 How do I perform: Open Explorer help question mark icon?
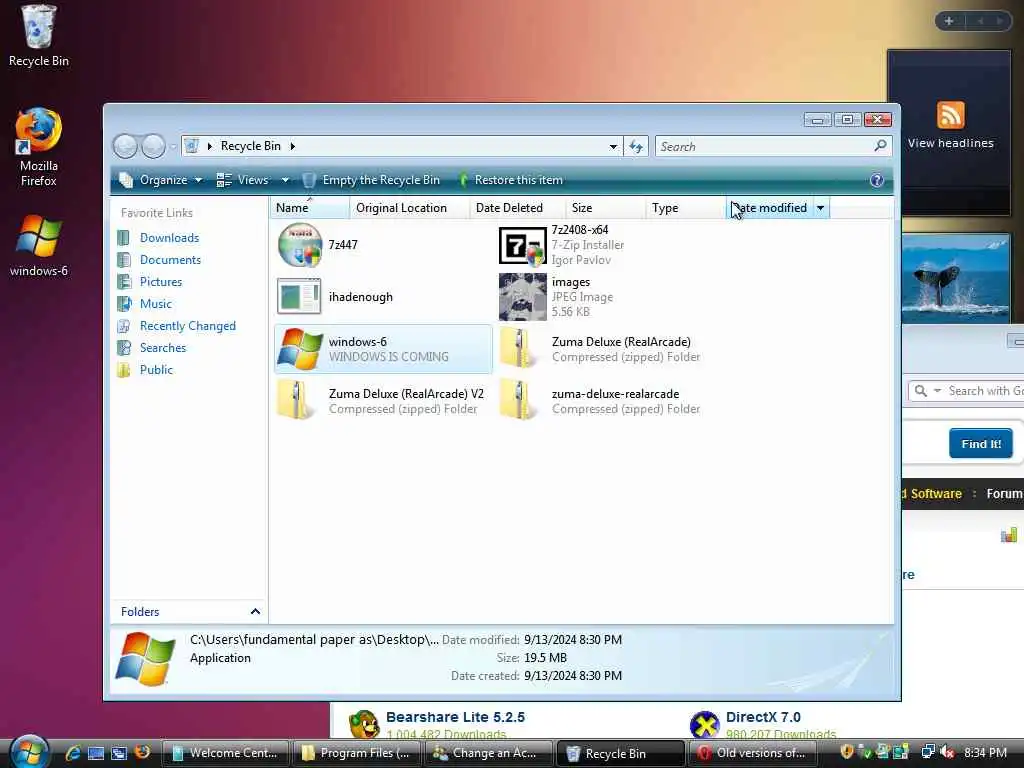[876, 180]
